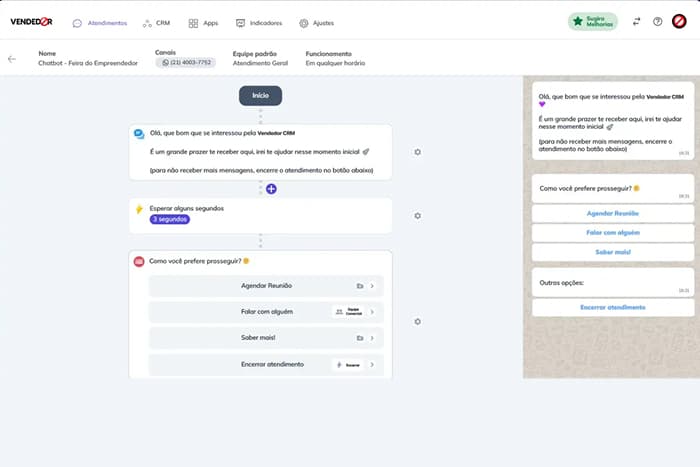The image size is (700, 467).
Task: Click chatbot name Chatbot - Feira do Empreendedor
Action: pos(88,63)
